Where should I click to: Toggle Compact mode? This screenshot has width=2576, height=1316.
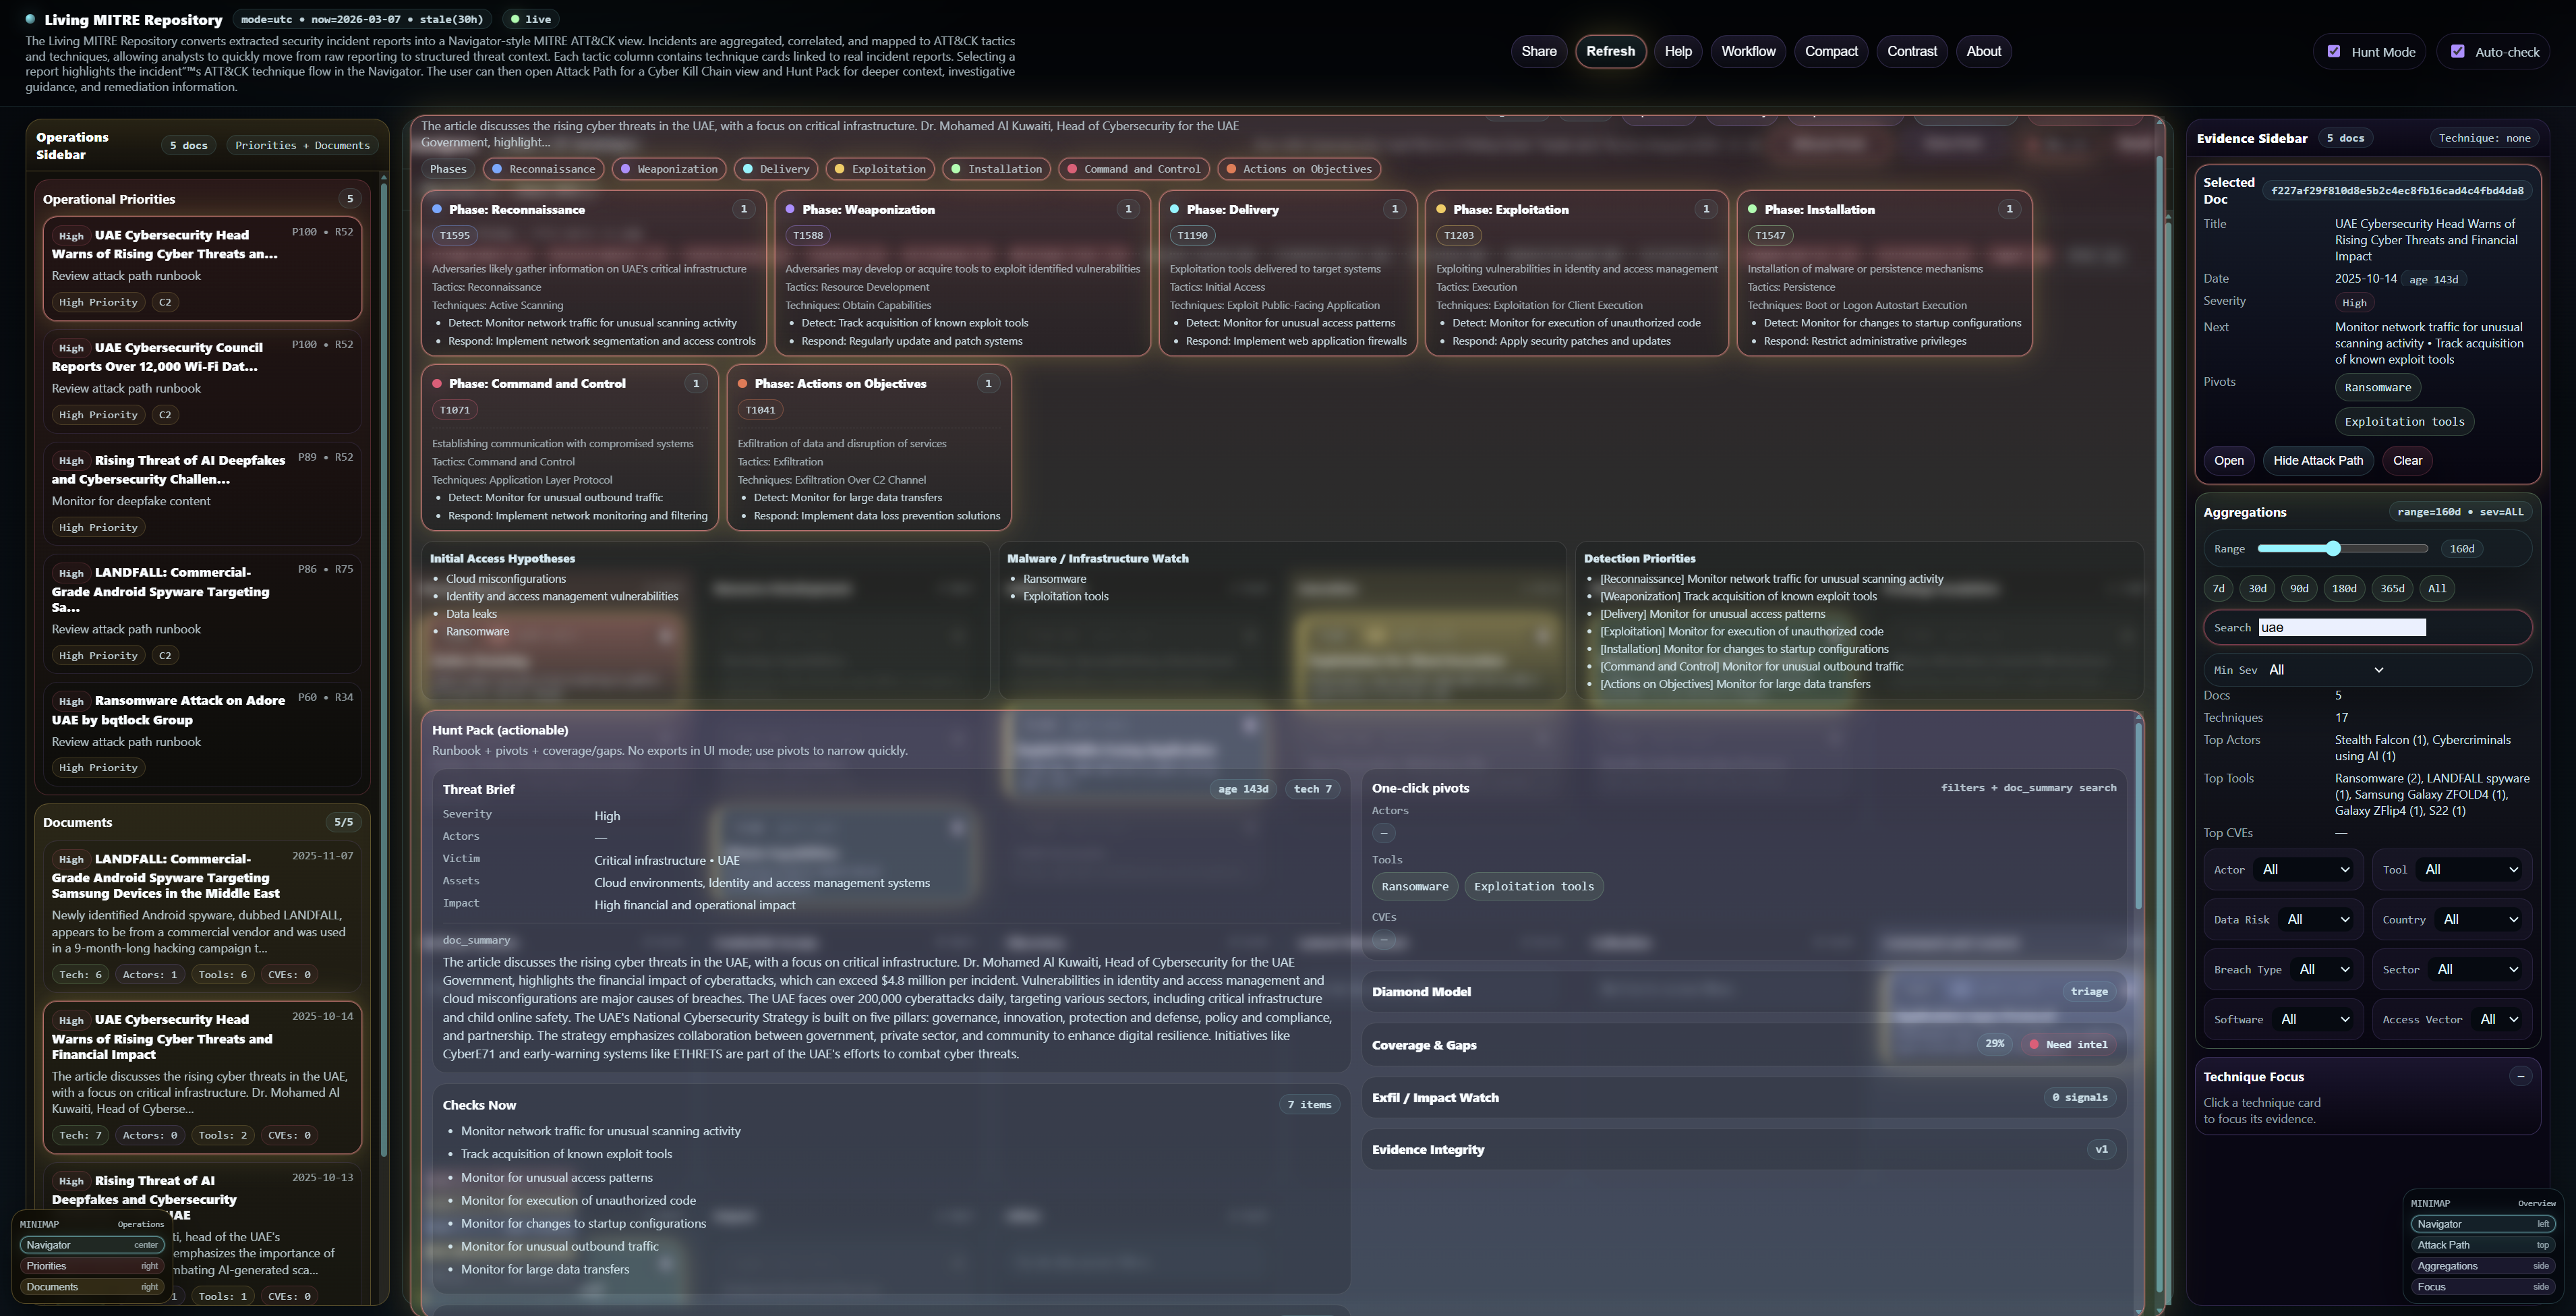point(1830,51)
